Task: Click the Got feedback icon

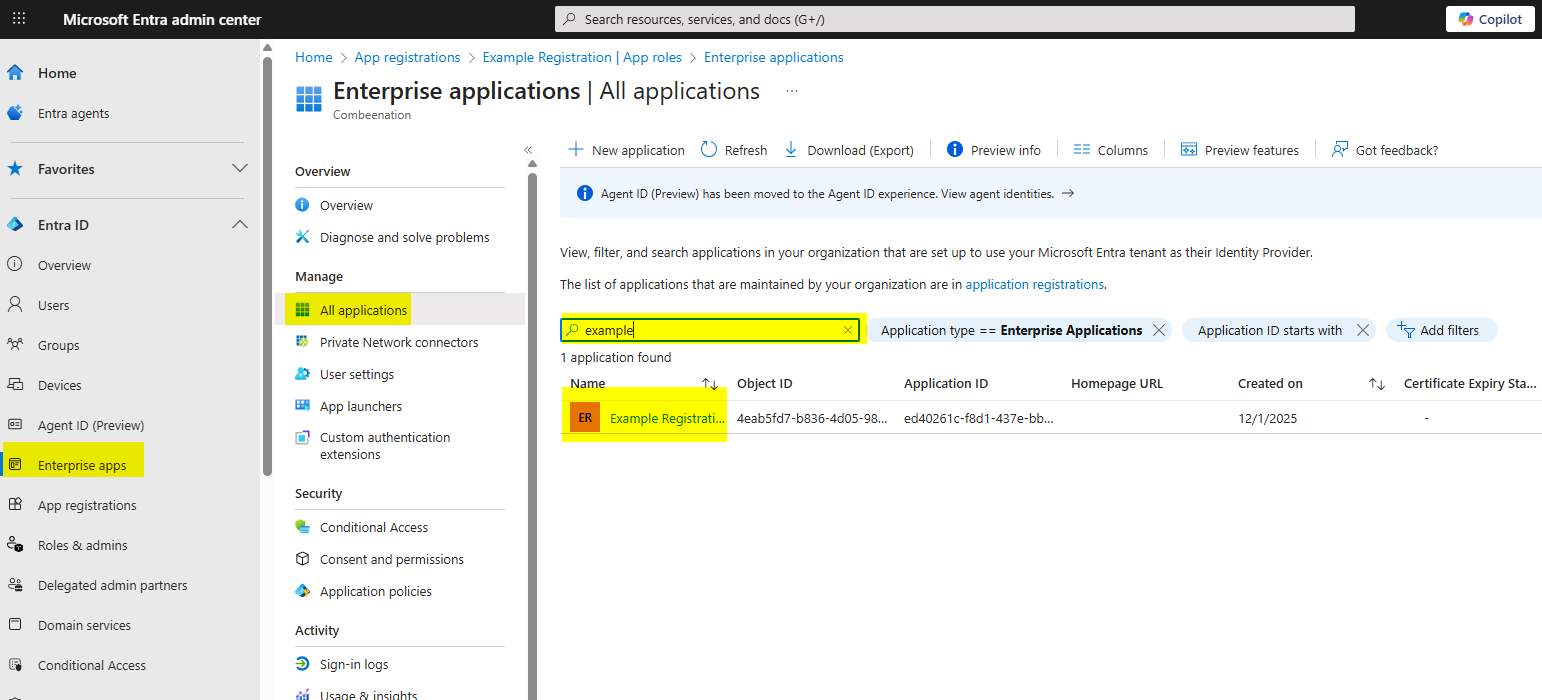Action: 1340,150
